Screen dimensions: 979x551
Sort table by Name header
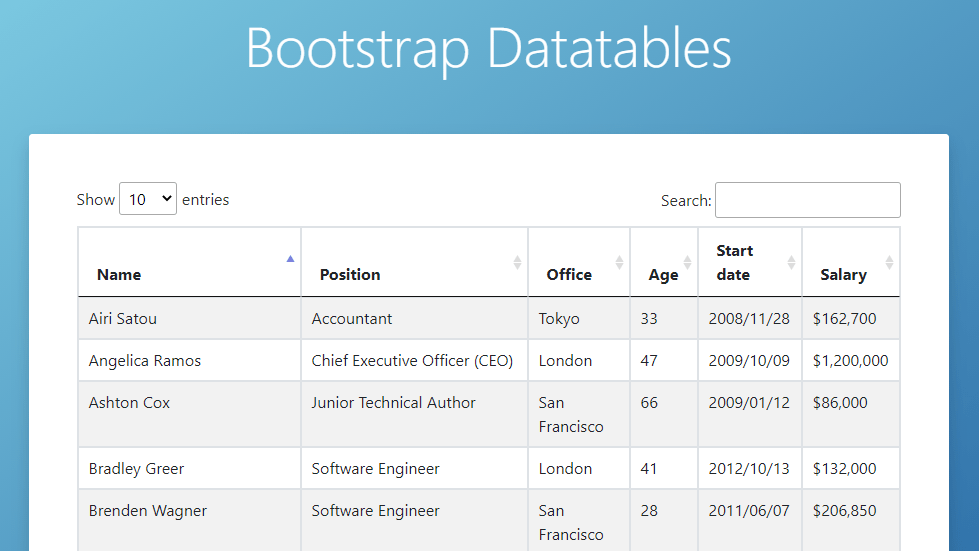(x=119, y=274)
